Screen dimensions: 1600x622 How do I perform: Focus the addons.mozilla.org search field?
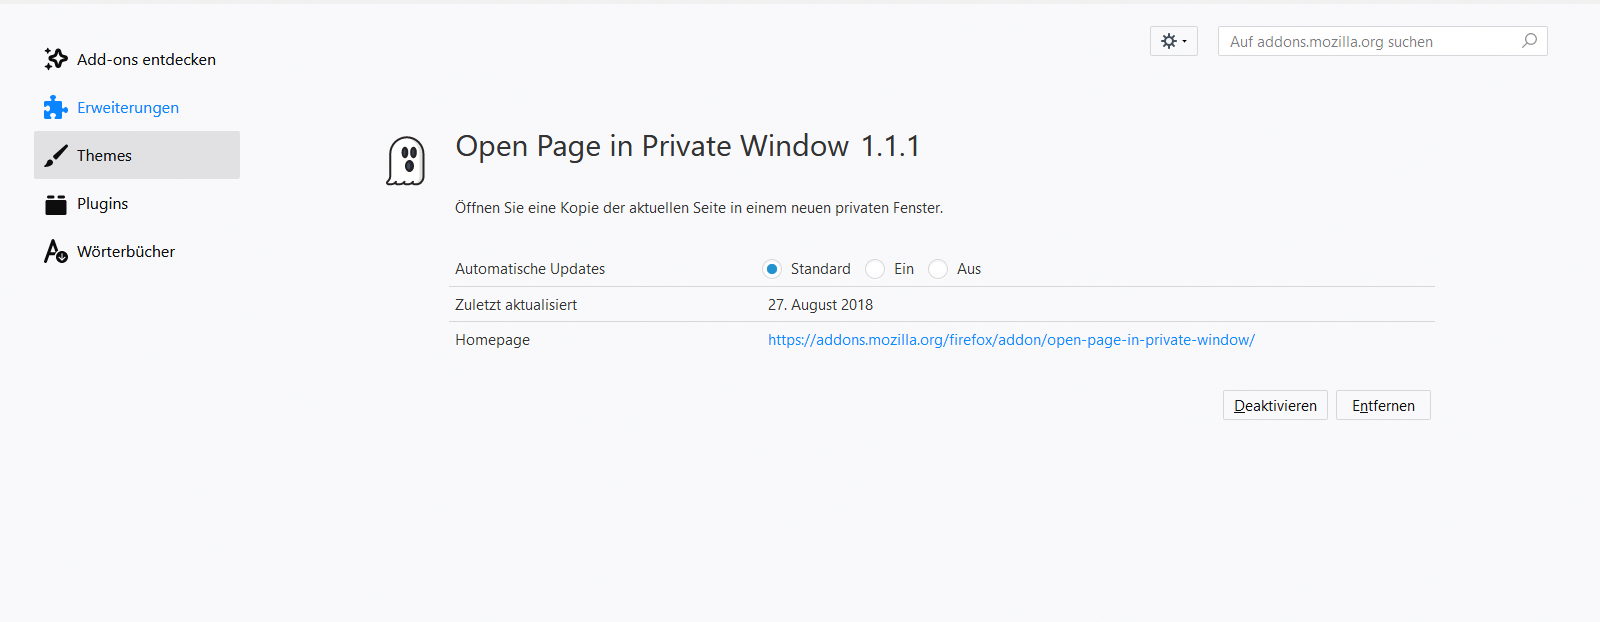coord(1370,41)
